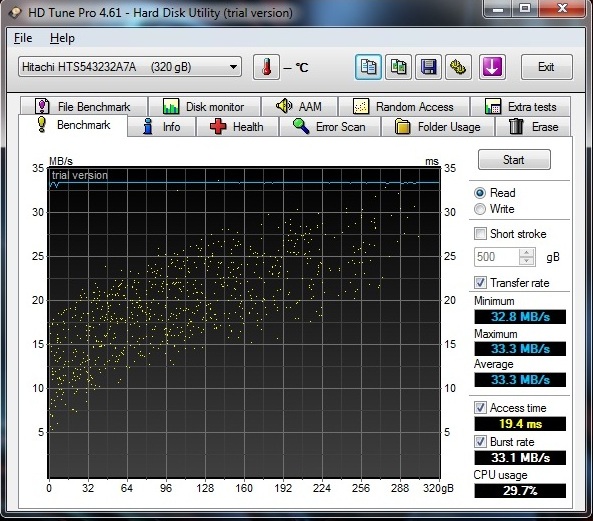This screenshot has height=521, width=593.
Task: Click the Exit button
Action: click(546, 67)
